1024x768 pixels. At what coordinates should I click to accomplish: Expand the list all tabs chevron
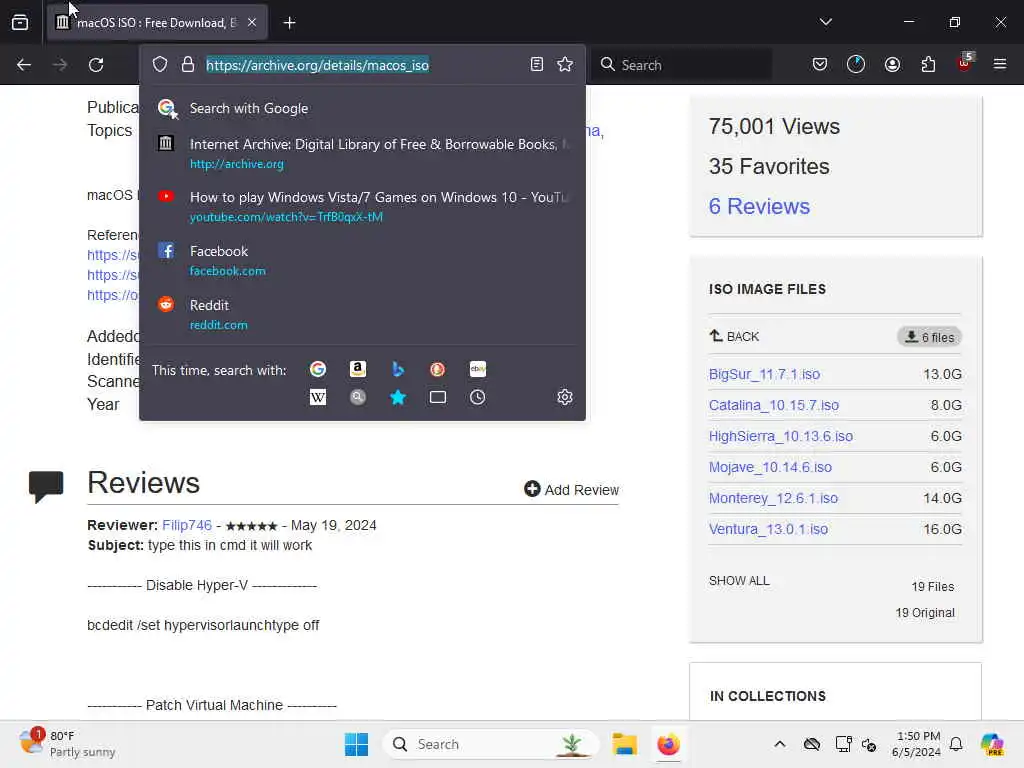pos(825,22)
